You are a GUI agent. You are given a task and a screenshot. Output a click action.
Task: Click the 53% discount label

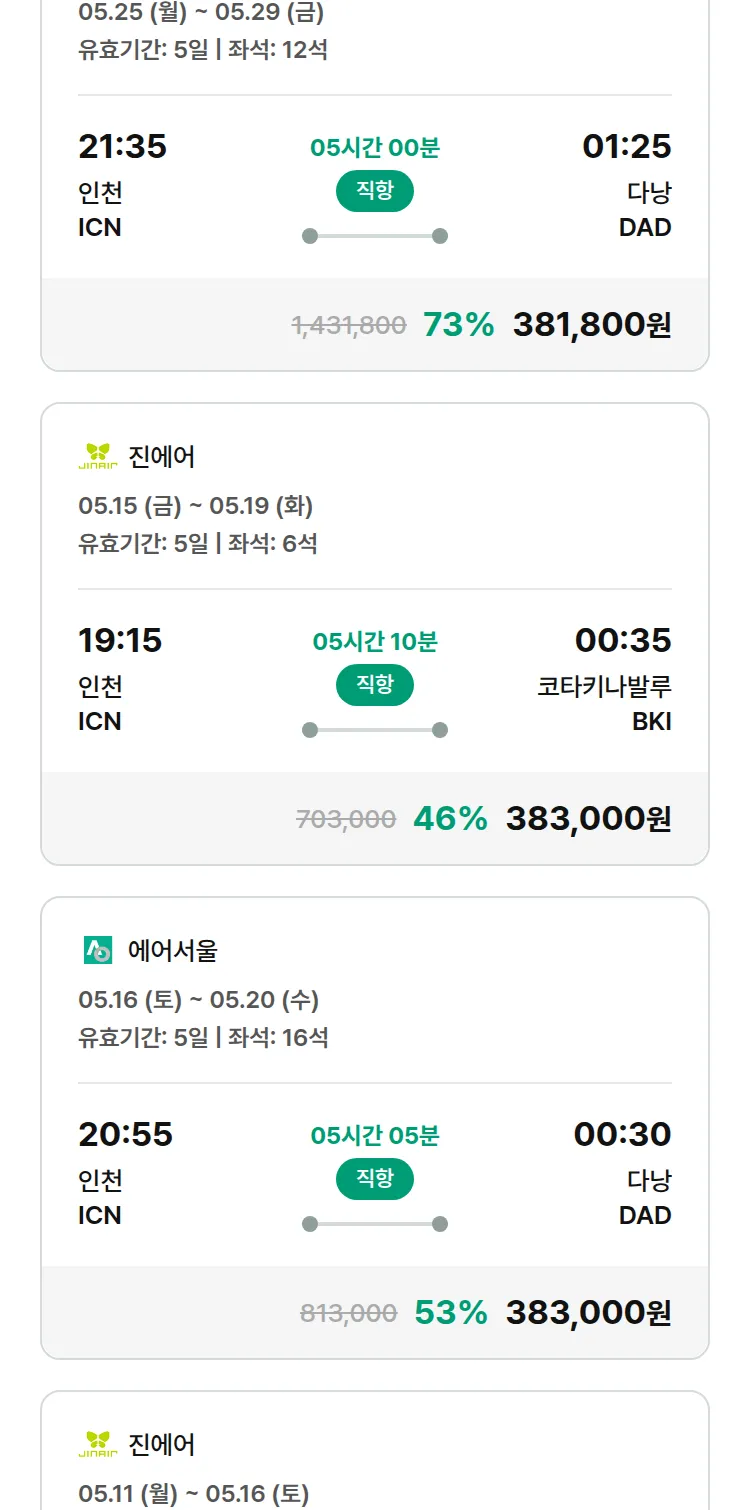451,1313
